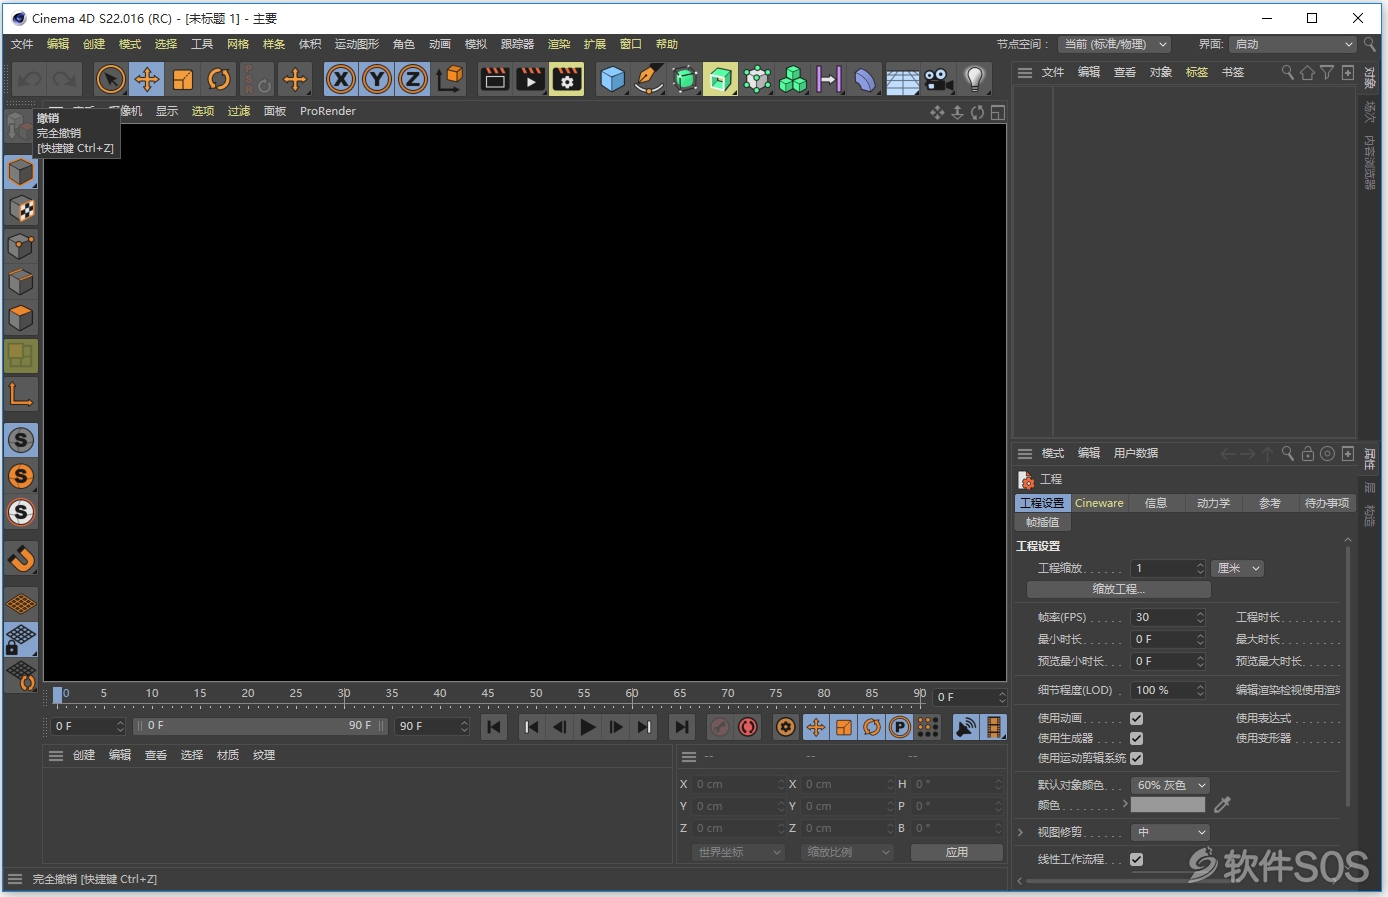Click the Floor environment icon
The height and width of the screenshot is (897, 1388).
tap(902, 79)
